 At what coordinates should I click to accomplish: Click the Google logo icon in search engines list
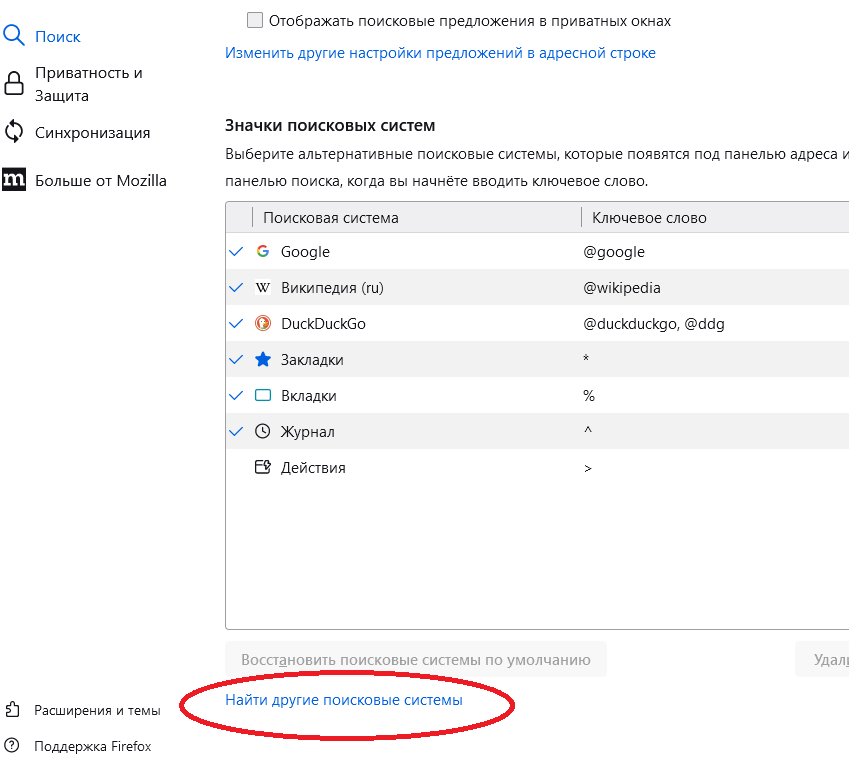click(263, 252)
